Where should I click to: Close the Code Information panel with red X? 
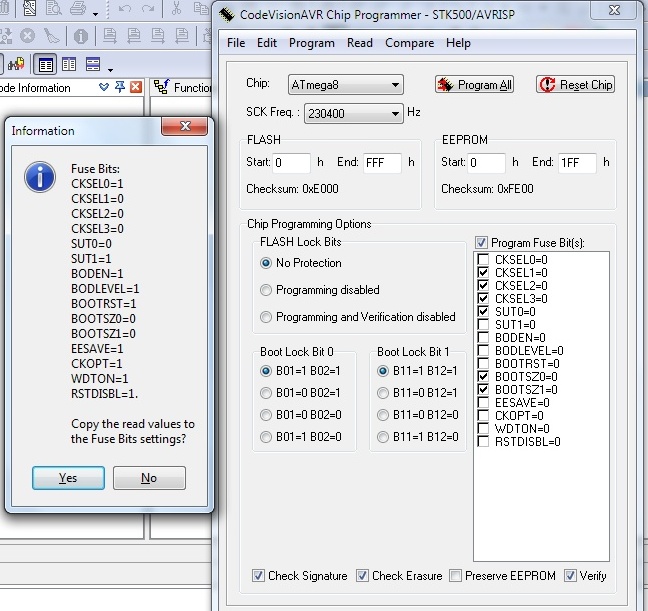(136, 88)
